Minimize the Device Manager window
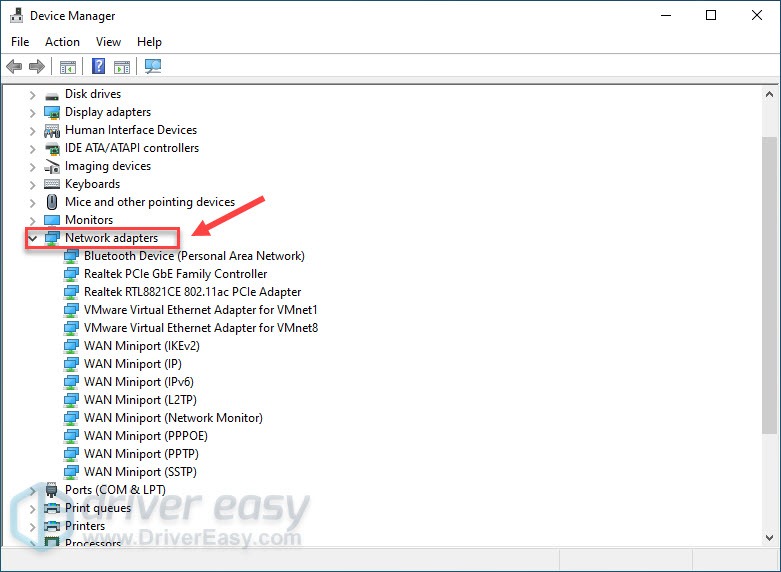The height and width of the screenshot is (572, 781). [666, 15]
